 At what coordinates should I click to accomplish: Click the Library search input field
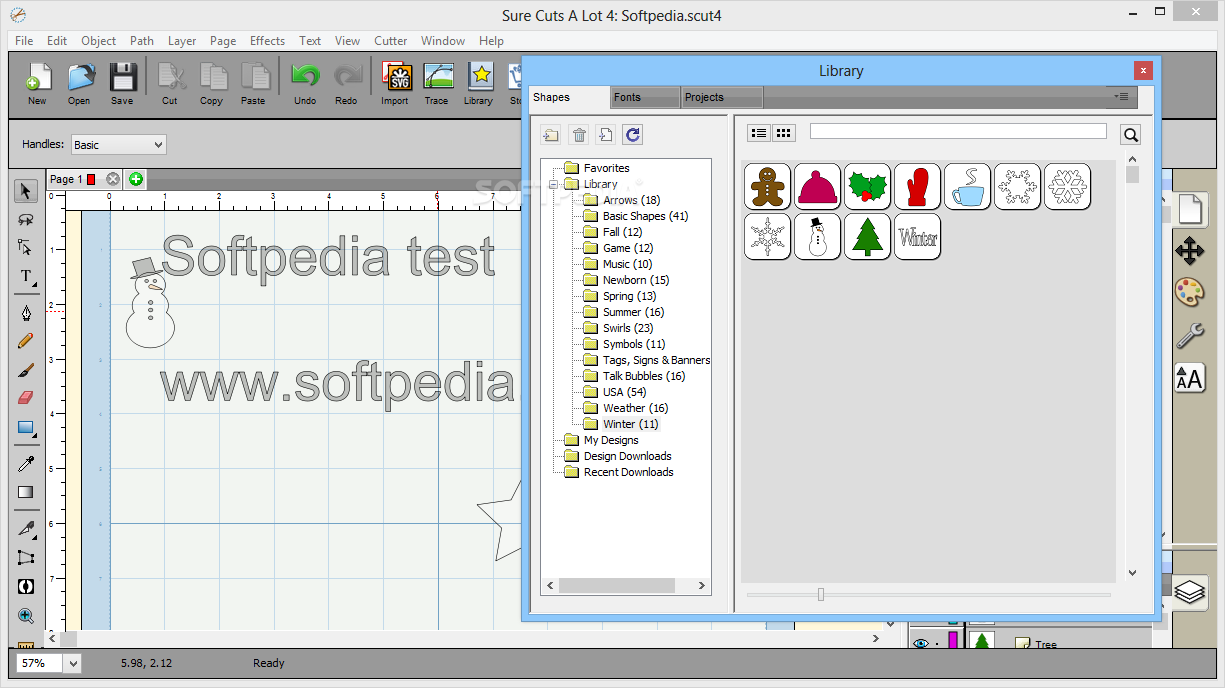958,131
